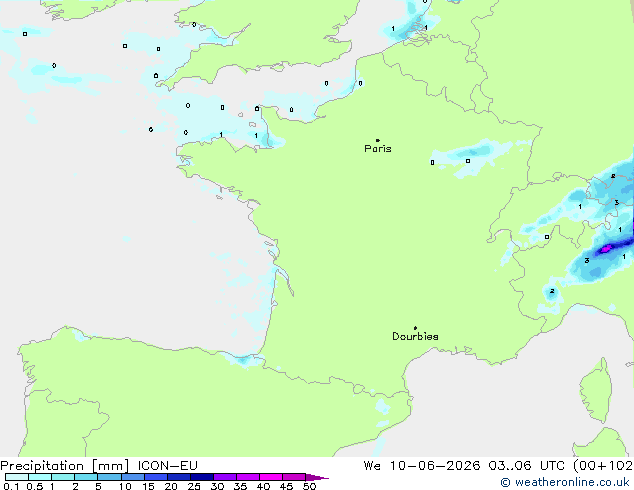Pick the 0.5–1 mm legend color swatch
The image size is (634, 490).
[x=40, y=477]
